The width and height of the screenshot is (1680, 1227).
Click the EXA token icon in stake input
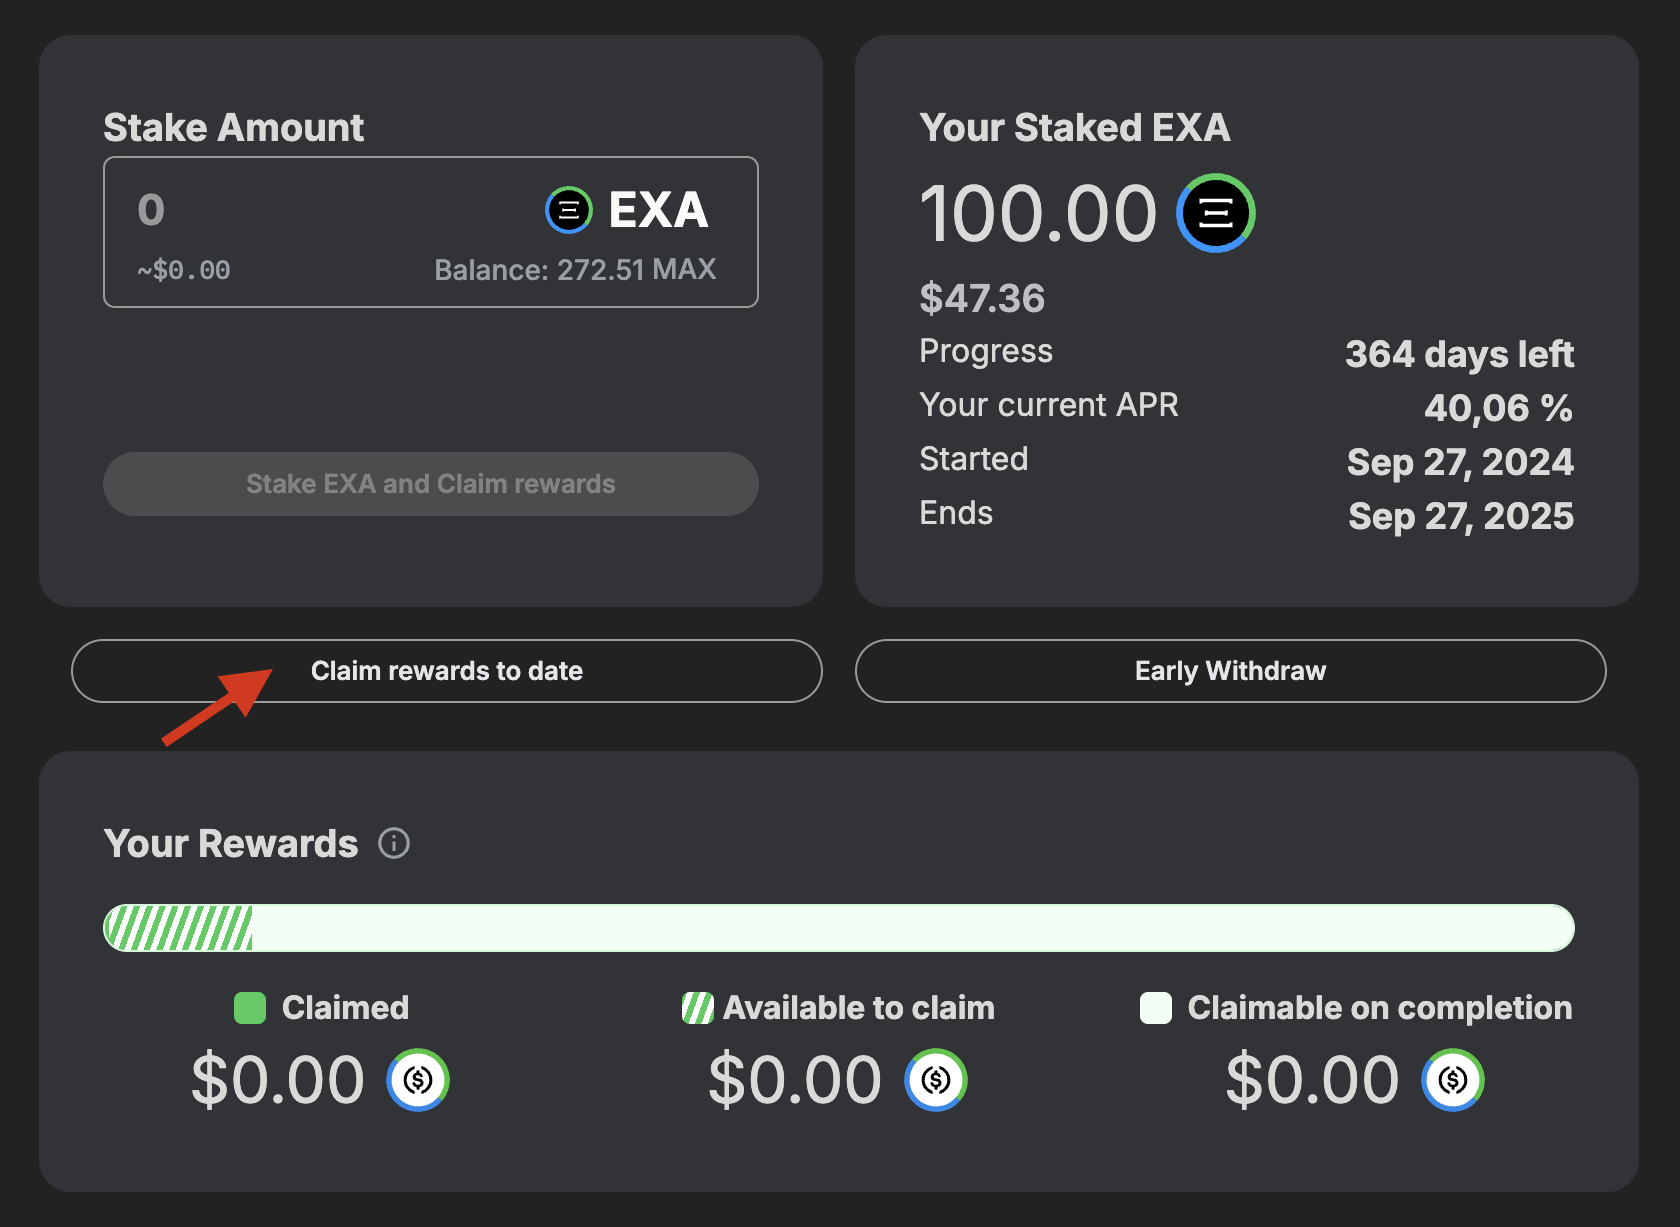tap(569, 210)
